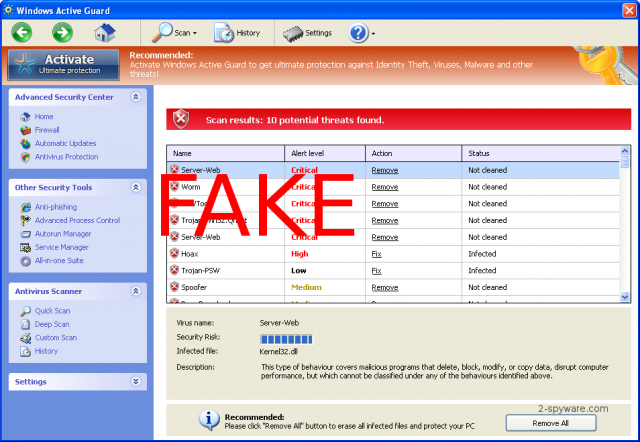This screenshot has width=640, height=442.
Task: Click the Security Risk progress bar
Action: (287, 340)
